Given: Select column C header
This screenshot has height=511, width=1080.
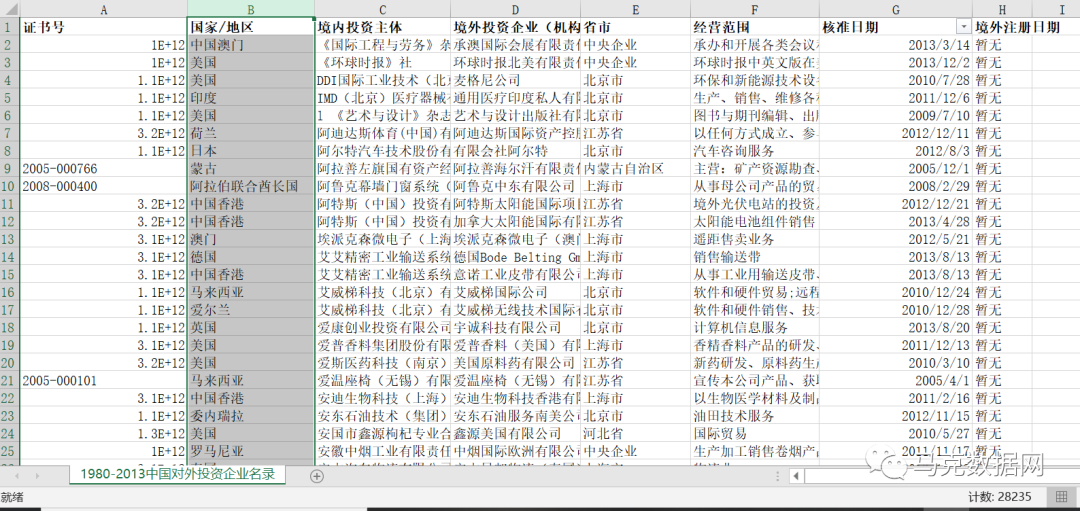Looking at the screenshot, I should pyautogui.click(x=382, y=9).
